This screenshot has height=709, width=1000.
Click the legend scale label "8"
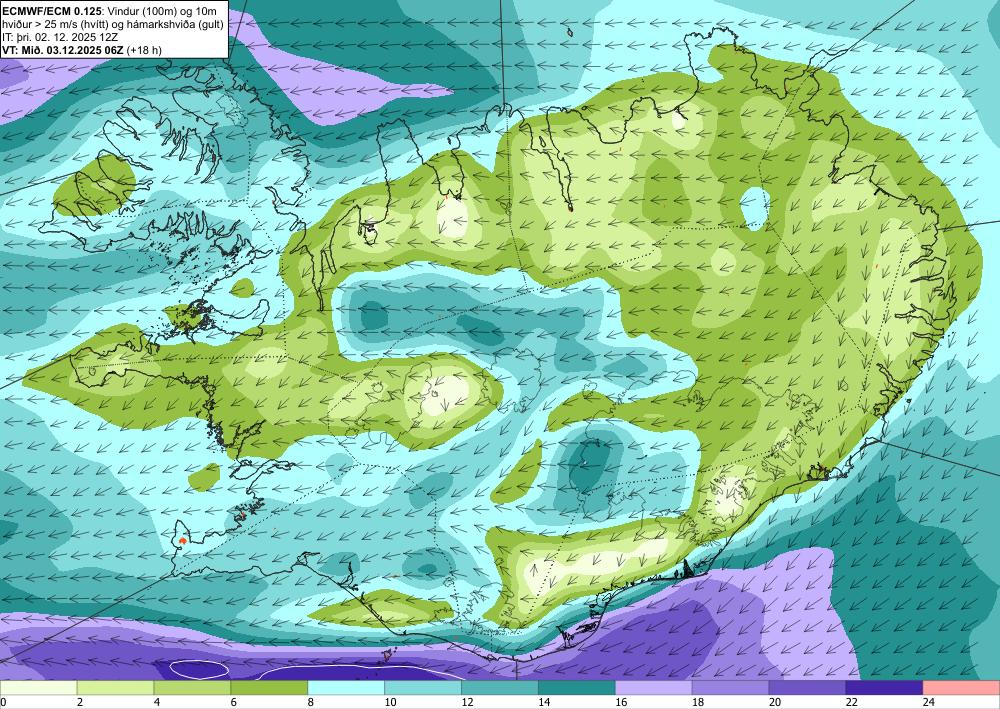311,702
